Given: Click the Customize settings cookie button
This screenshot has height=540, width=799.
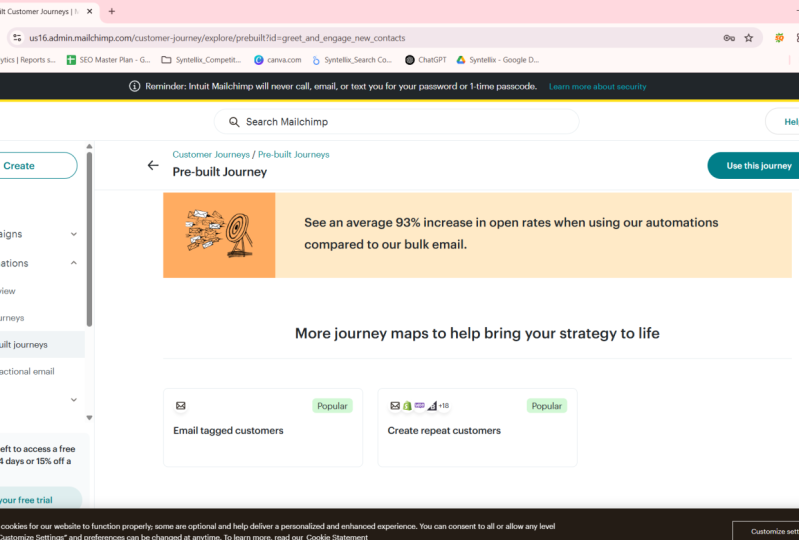Looking at the screenshot, I should (765, 531).
